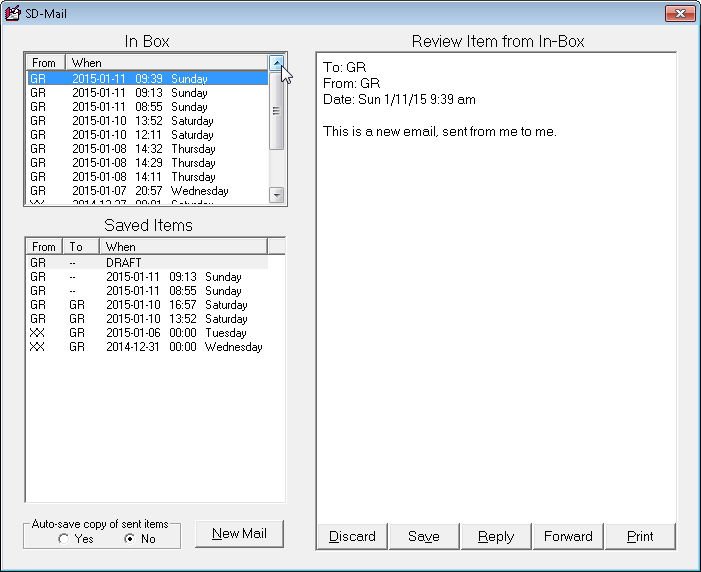Click the SD-Mail app icon in title bar

pyautogui.click(x=13, y=13)
